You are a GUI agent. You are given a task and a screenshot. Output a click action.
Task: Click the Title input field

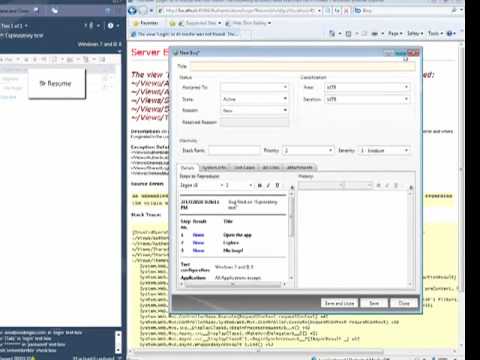(x=303, y=66)
